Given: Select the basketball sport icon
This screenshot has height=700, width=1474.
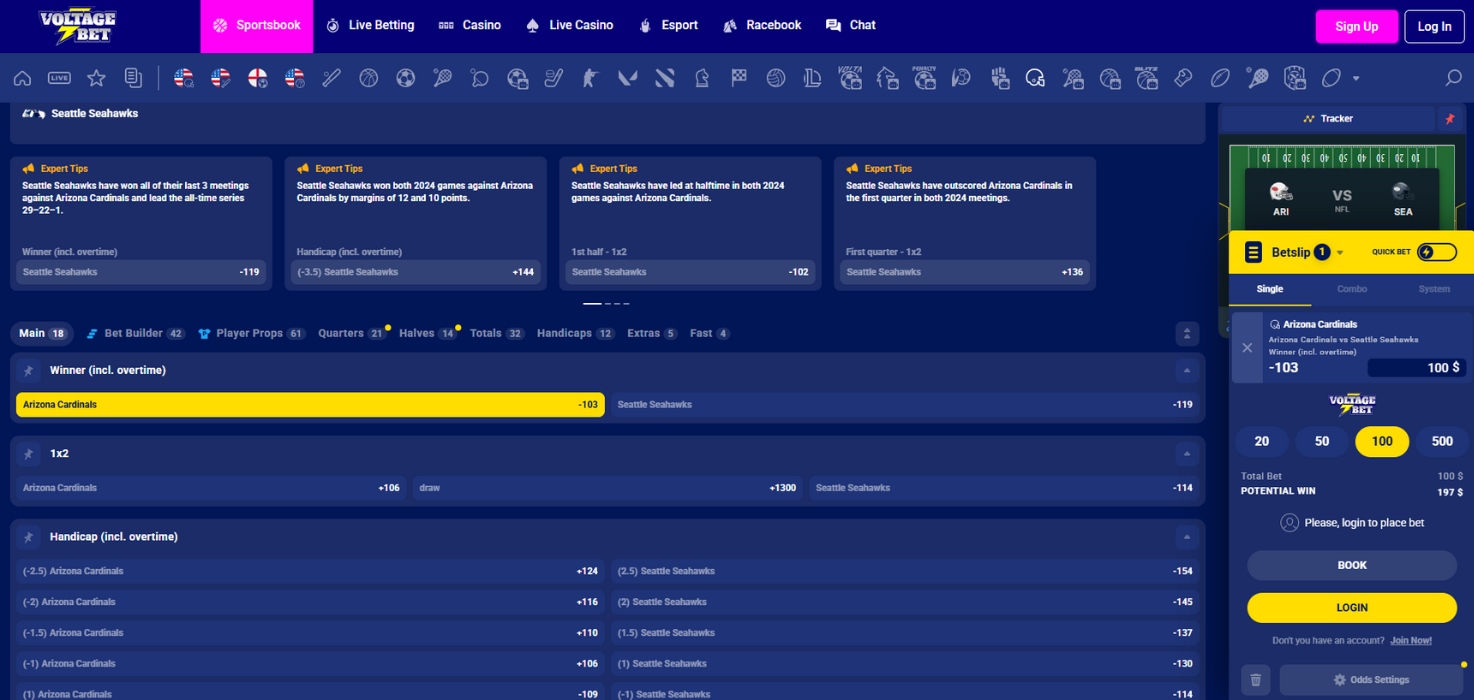Looking at the screenshot, I should pos(369,78).
